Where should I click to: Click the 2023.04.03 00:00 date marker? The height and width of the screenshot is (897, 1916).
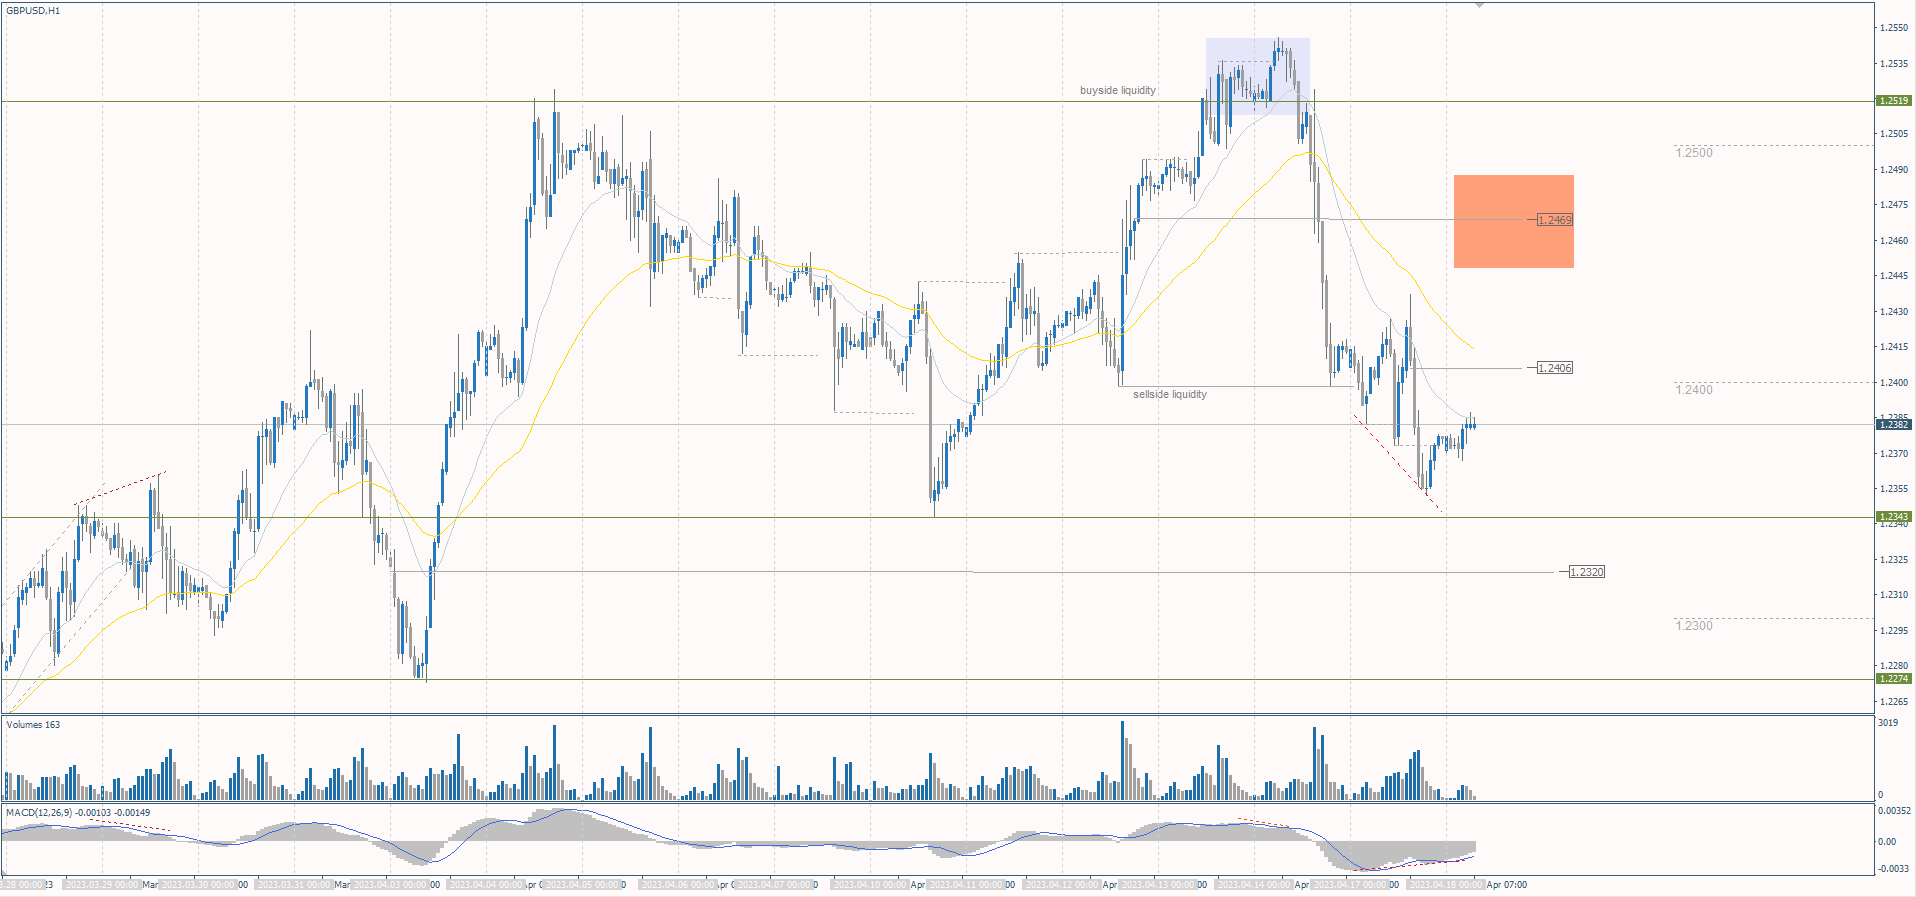(x=391, y=885)
